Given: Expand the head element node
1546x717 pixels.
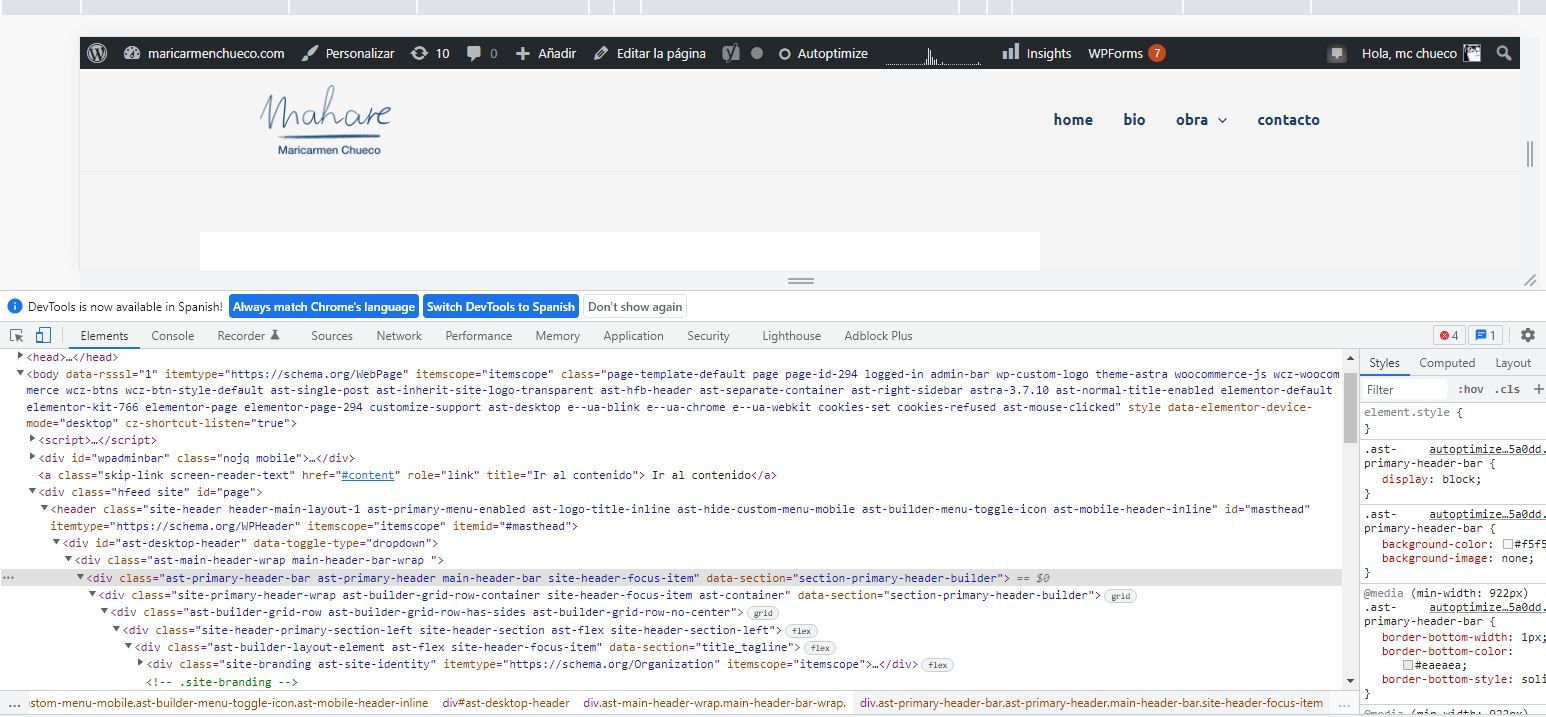Looking at the screenshot, I should point(21,356).
